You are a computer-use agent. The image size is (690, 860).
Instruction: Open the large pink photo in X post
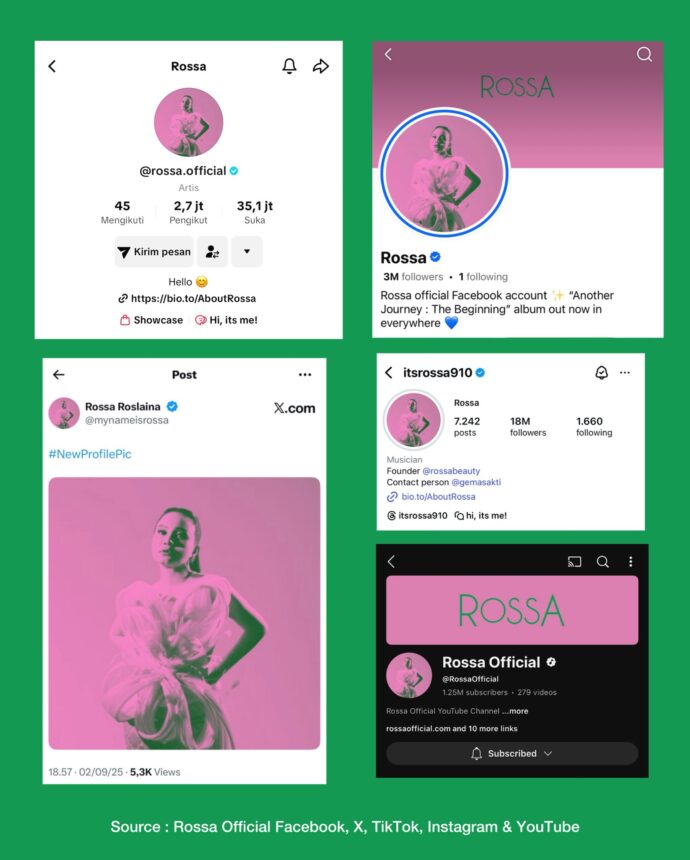pos(184,613)
